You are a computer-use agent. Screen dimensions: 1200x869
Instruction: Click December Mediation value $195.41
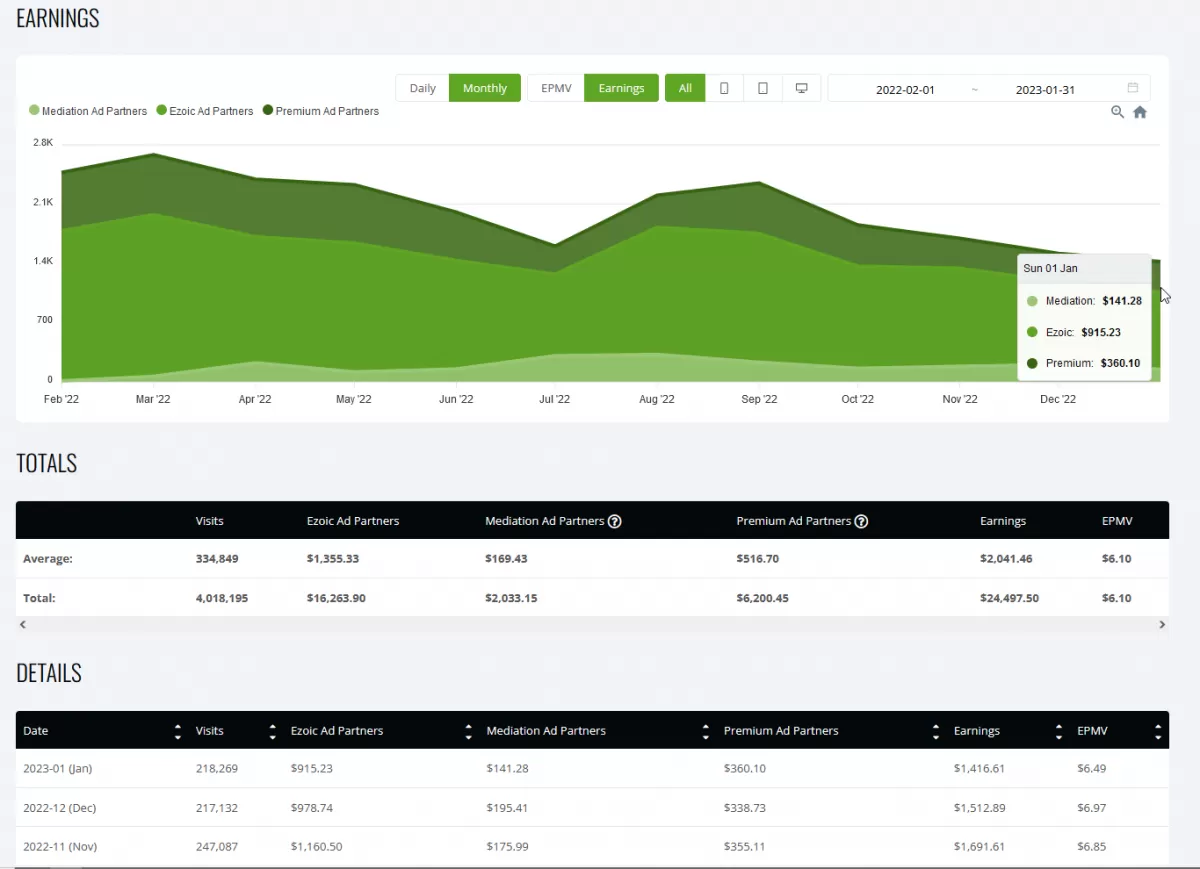(x=507, y=807)
